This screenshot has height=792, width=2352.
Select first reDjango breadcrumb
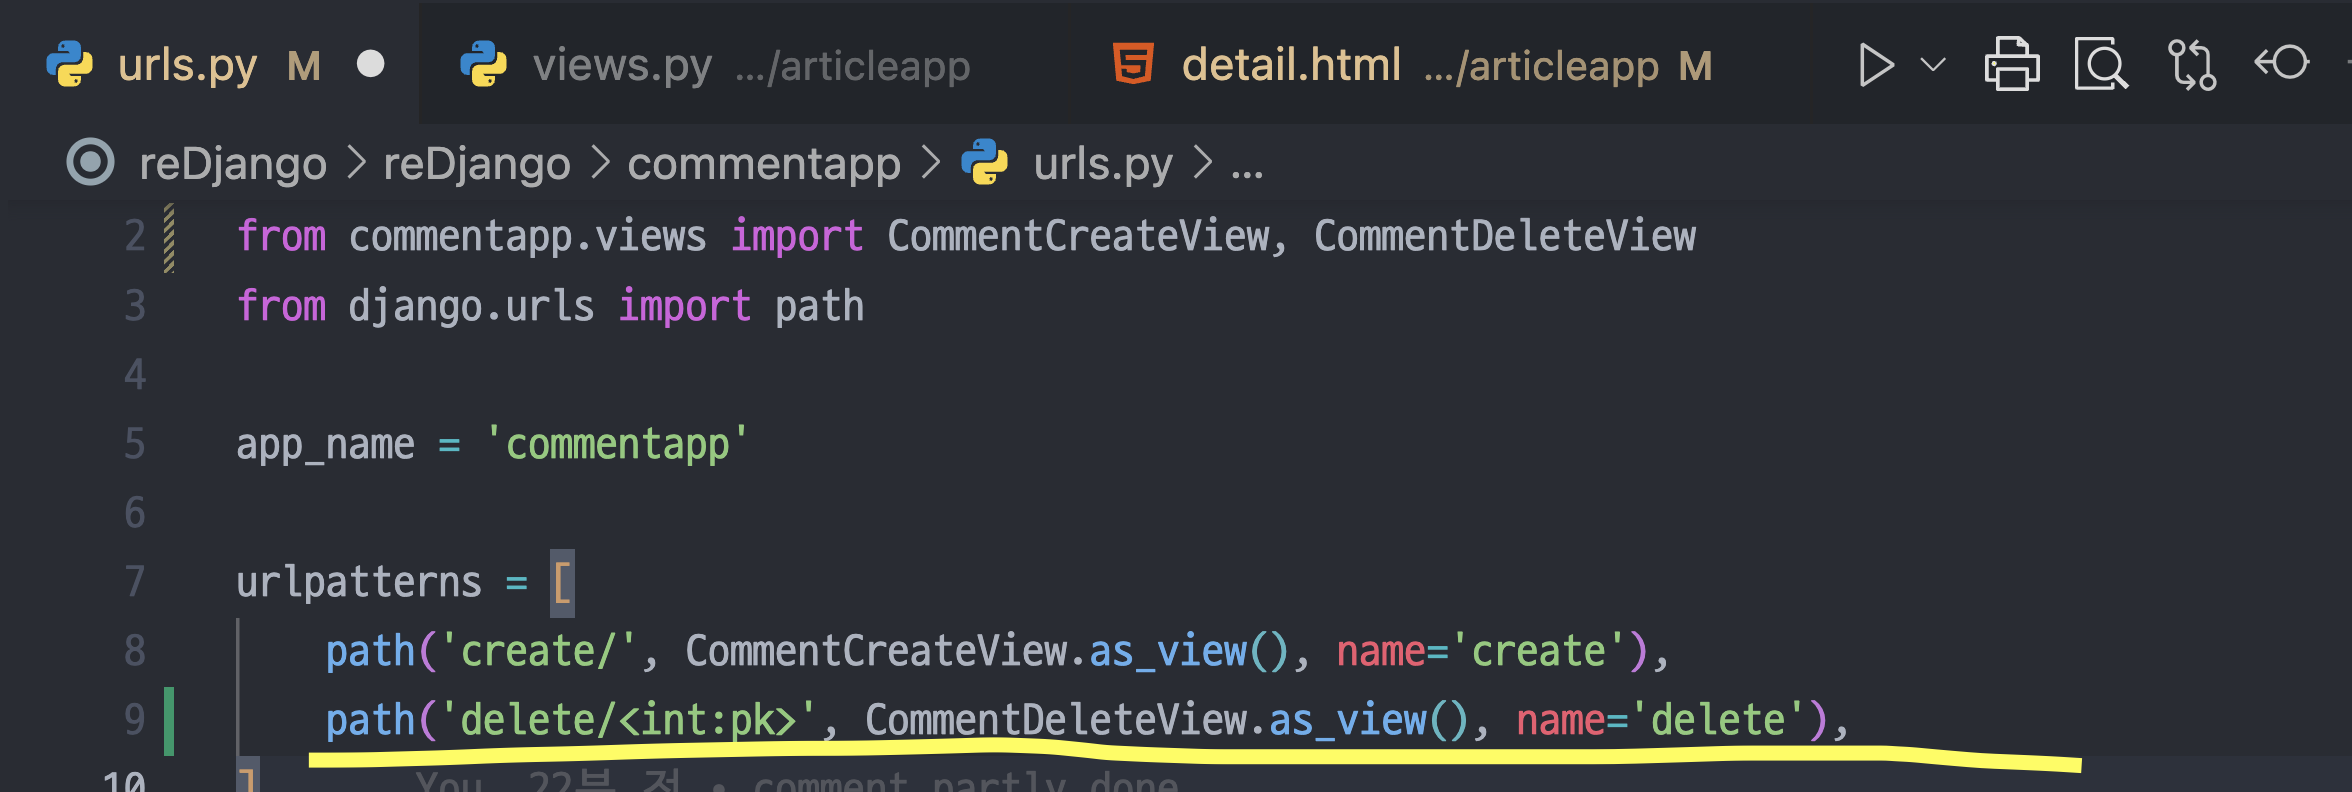pos(233,164)
